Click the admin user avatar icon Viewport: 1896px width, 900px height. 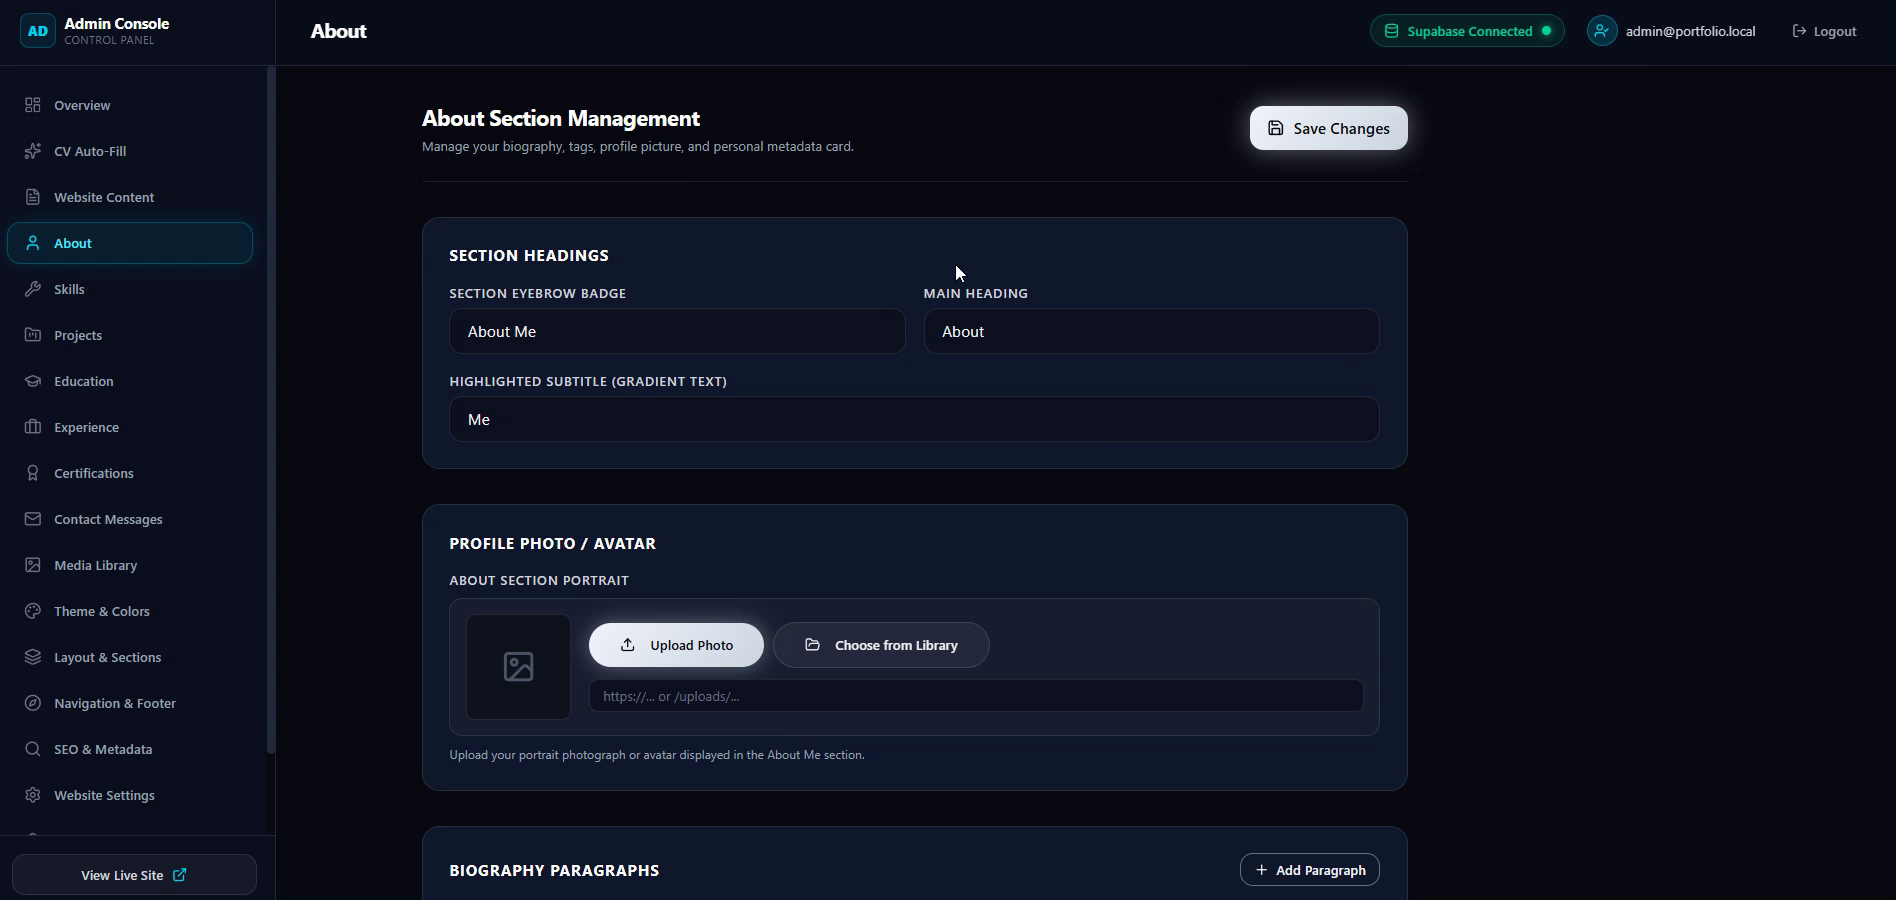point(1602,31)
